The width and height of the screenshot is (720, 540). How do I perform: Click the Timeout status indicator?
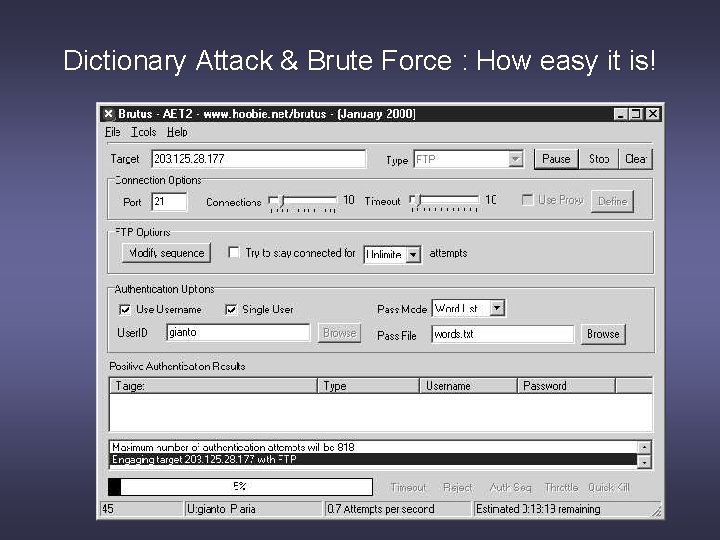point(408,487)
